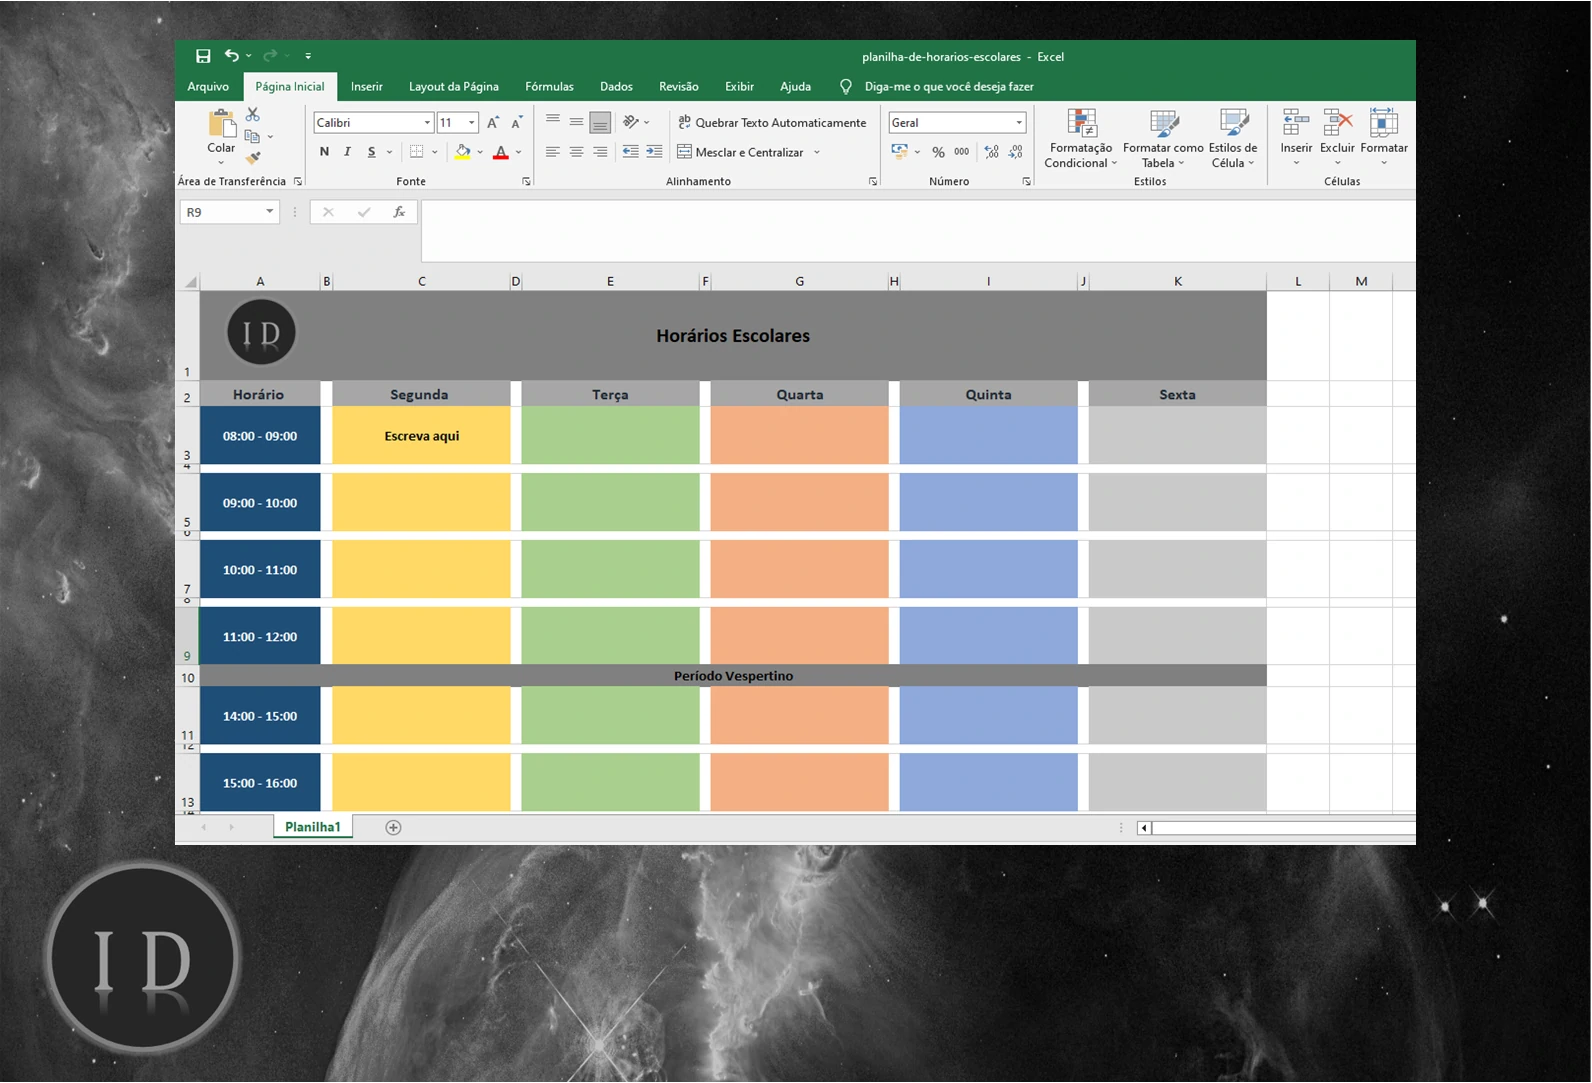
Task: Select the 'Escreva aqui' cell
Action: coord(421,436)
